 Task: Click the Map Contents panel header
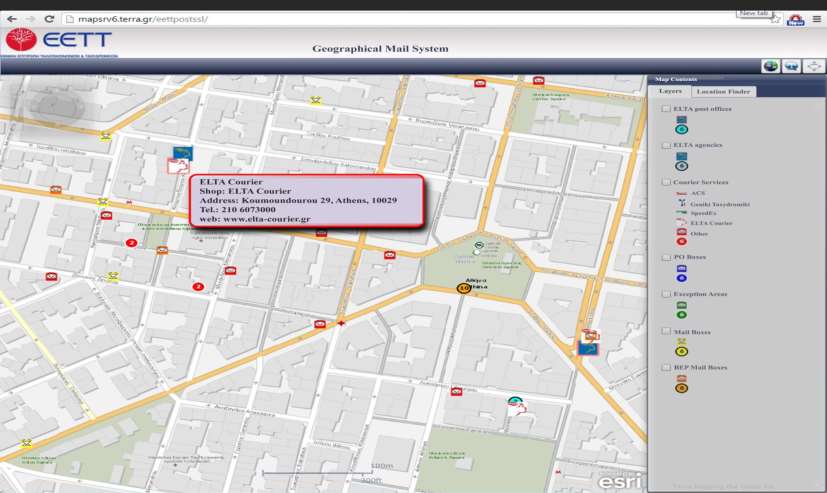click(736, 79)
